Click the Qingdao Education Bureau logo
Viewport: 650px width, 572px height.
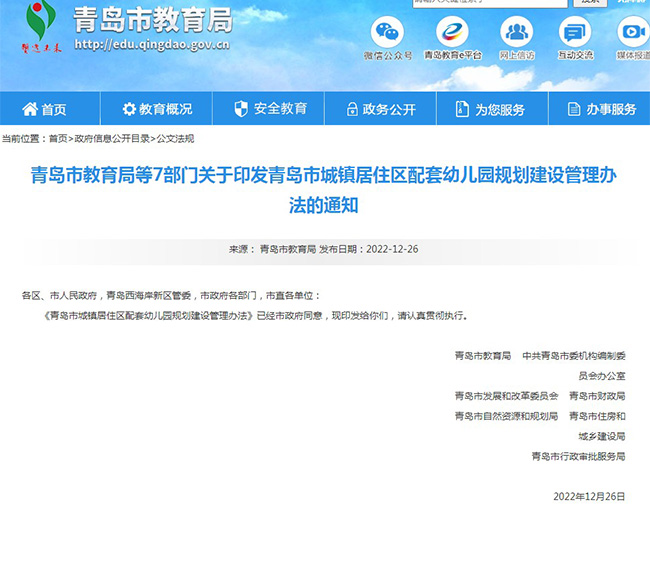pos(41,27)
